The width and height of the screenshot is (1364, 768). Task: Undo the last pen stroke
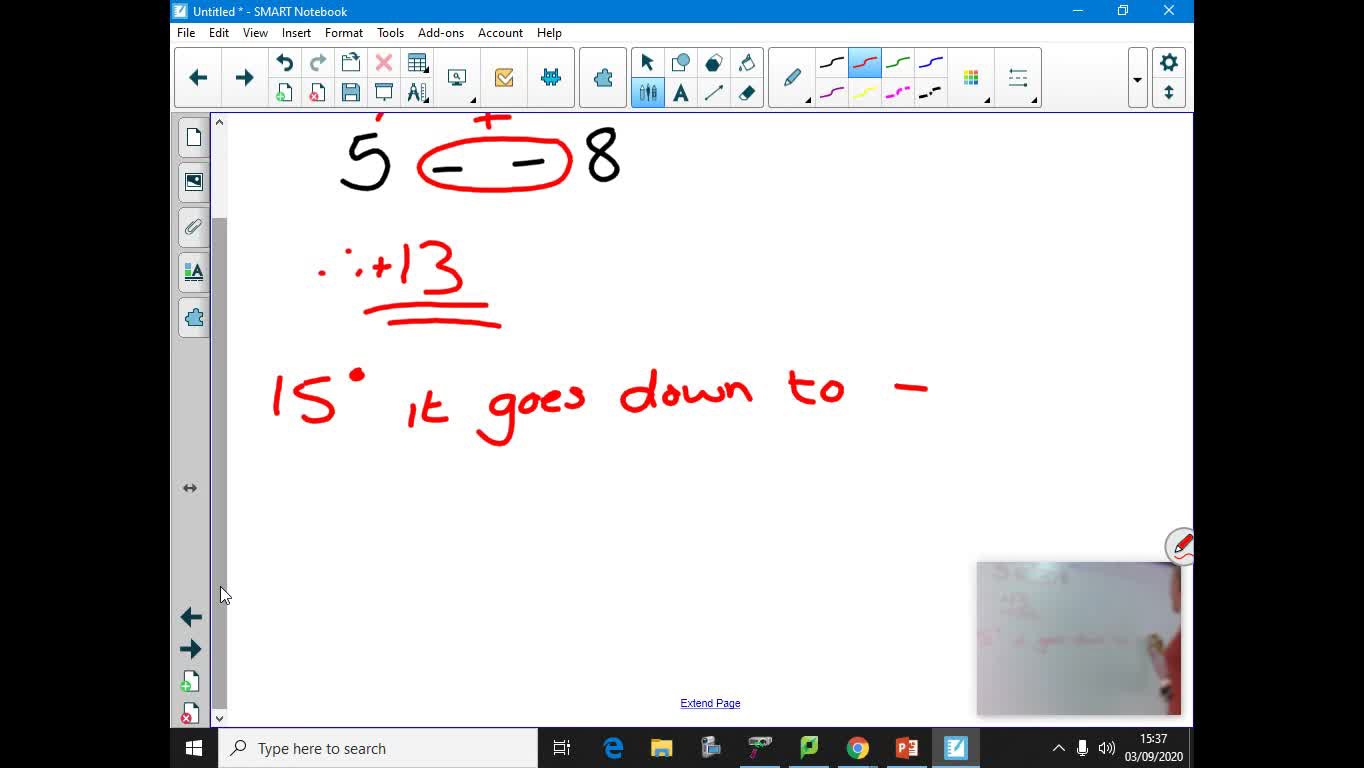(x=284, y=63)
